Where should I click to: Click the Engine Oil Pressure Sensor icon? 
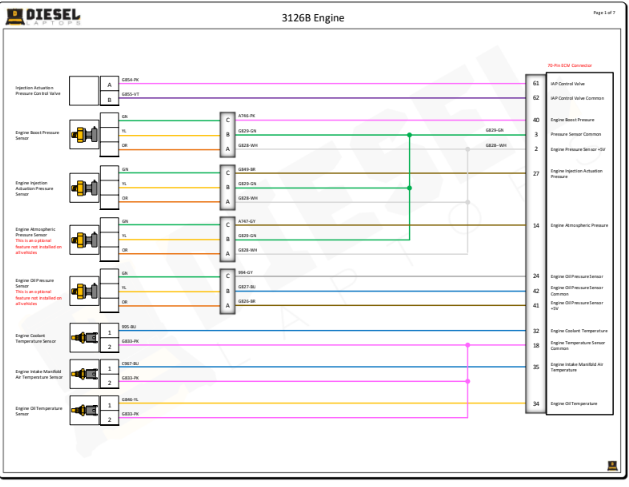(84, 291)
